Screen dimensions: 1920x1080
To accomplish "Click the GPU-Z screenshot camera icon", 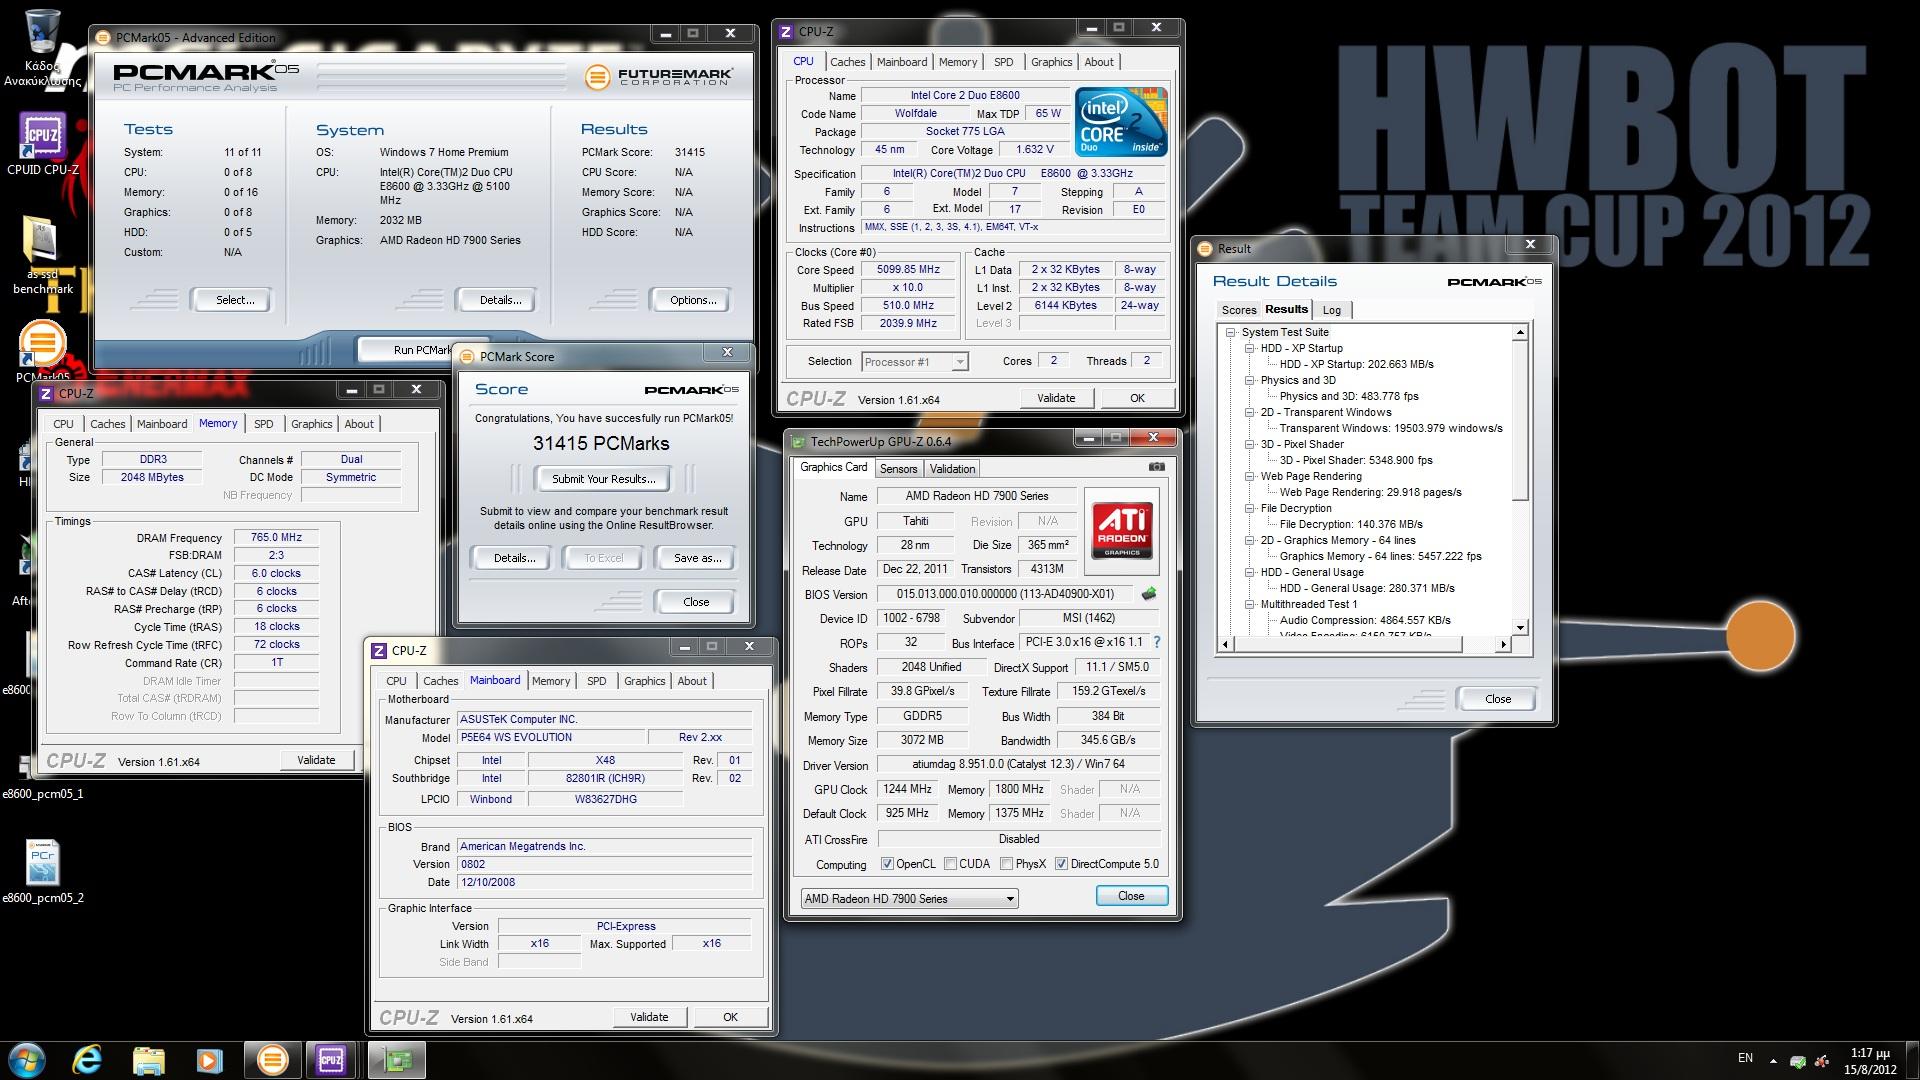I will [x=1156, y=467].
